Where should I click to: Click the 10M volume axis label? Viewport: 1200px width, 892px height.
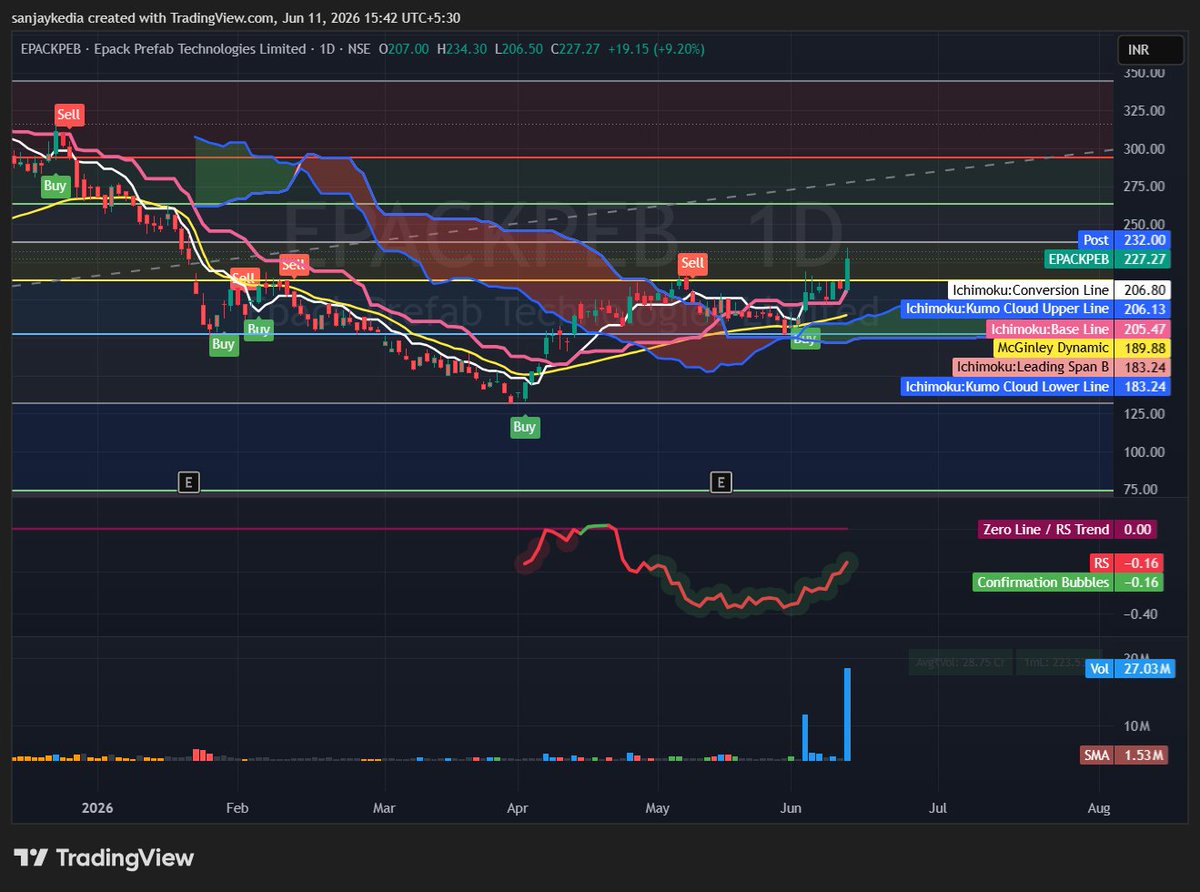click(1136, 725)
